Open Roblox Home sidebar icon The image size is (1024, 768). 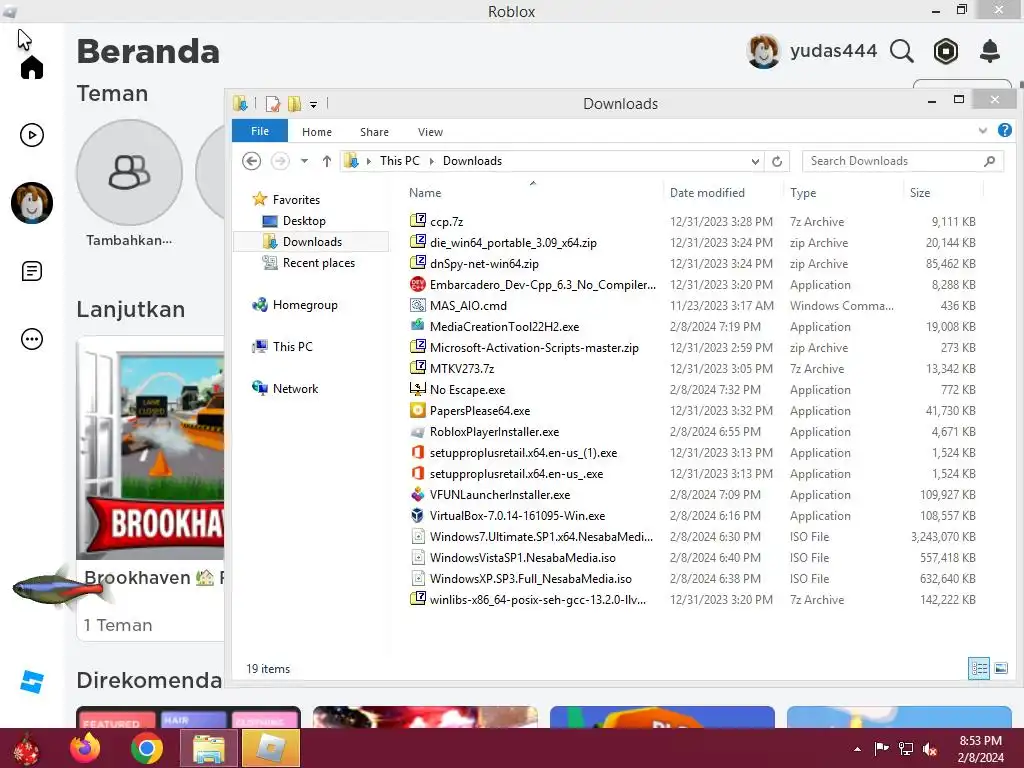coord(31,67)
